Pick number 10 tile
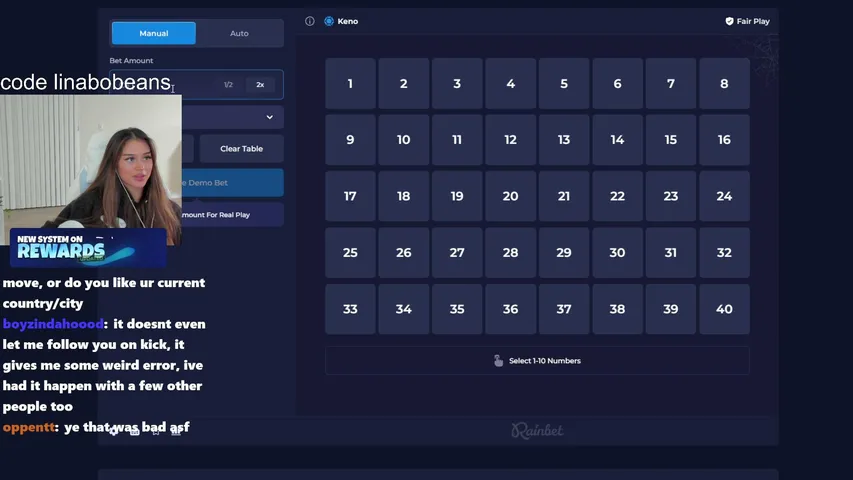 pyautogui.click(x=404, y=140)
